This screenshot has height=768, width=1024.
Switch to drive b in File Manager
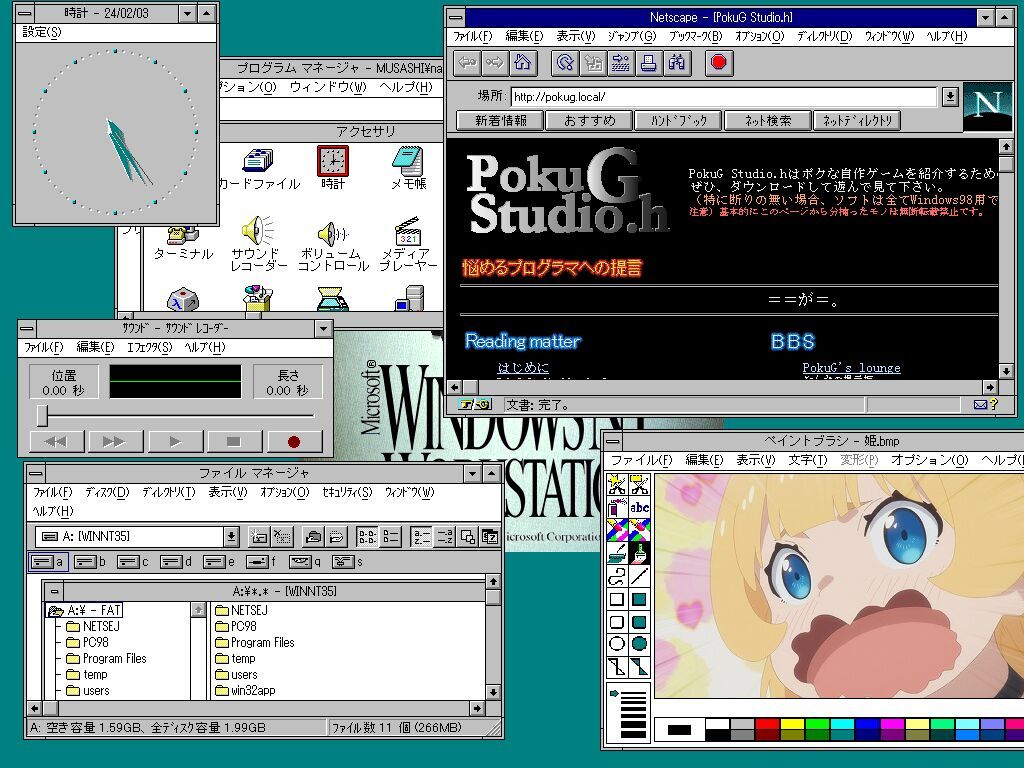tap(89, 562)
